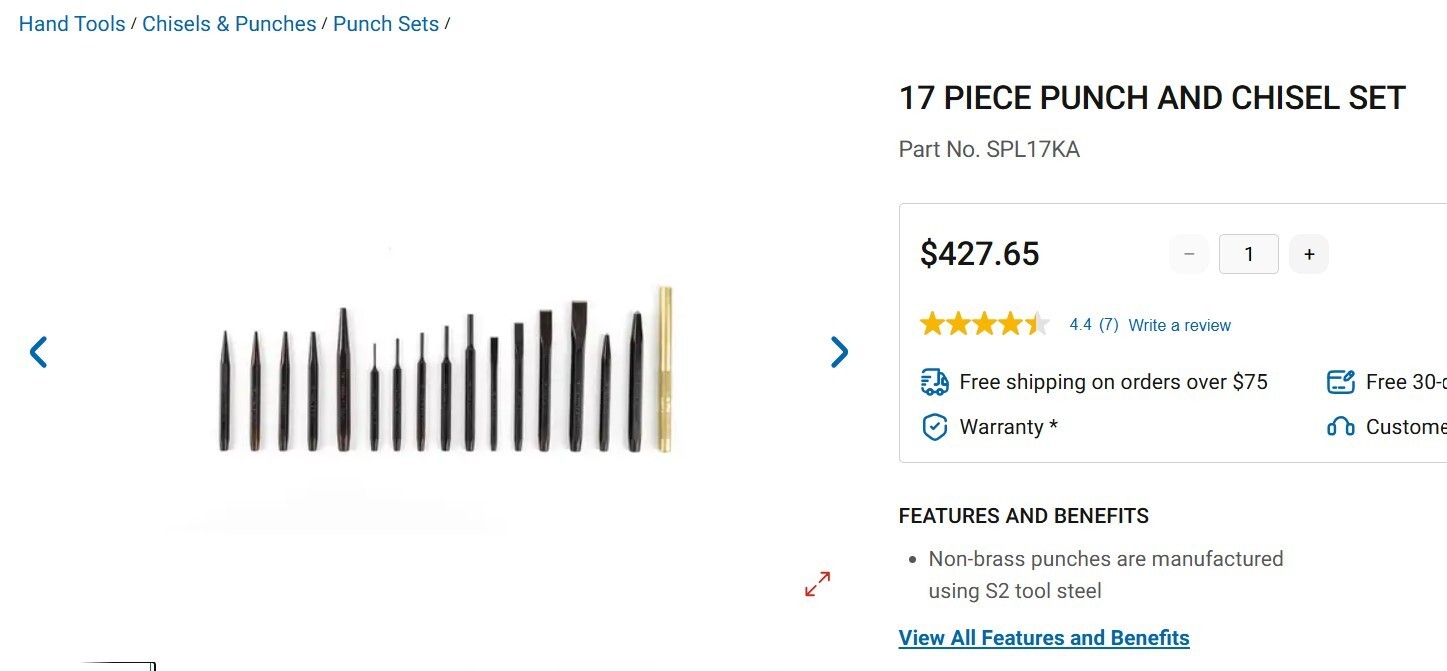Go to Chisels & Punches category
This screenshot has height=671, width=1447.
pyautogui.click(x=229, y=24)
